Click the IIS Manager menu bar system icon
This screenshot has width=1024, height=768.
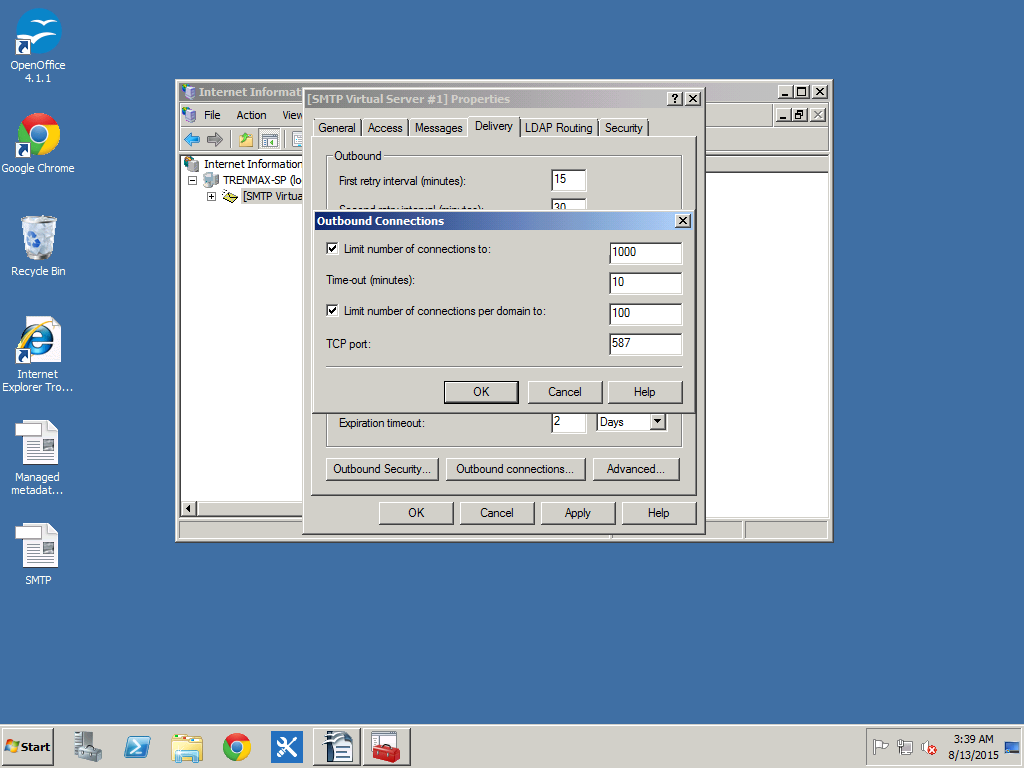(x=189, y=115)
